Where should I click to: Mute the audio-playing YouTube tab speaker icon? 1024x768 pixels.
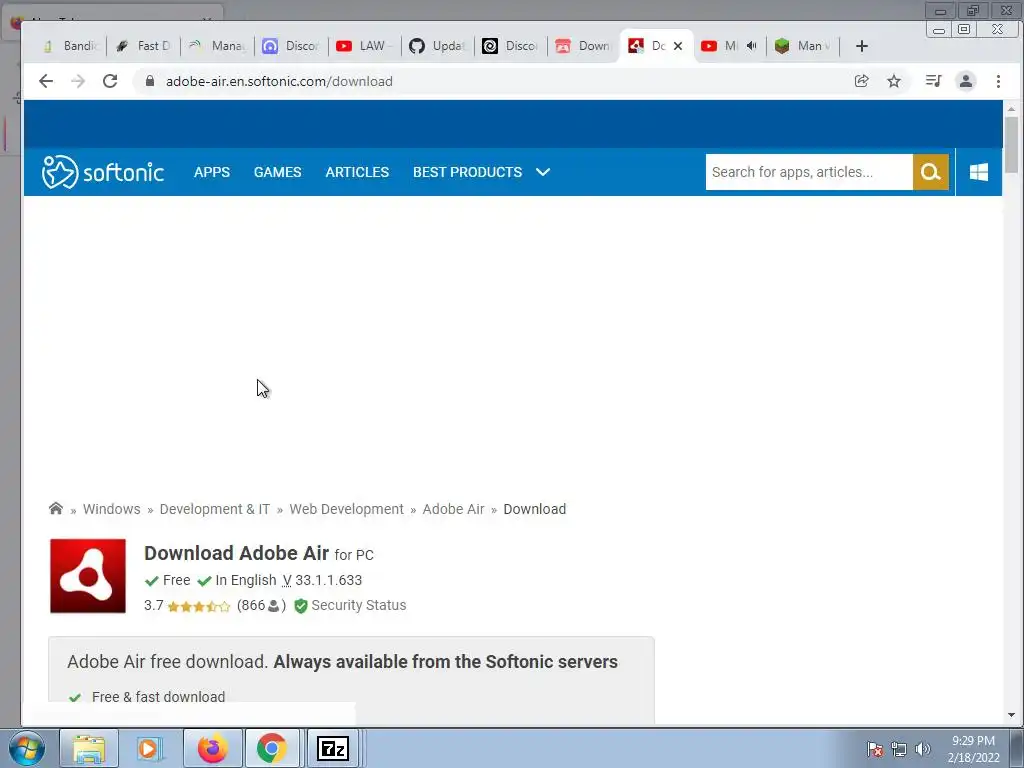(752, 46)
